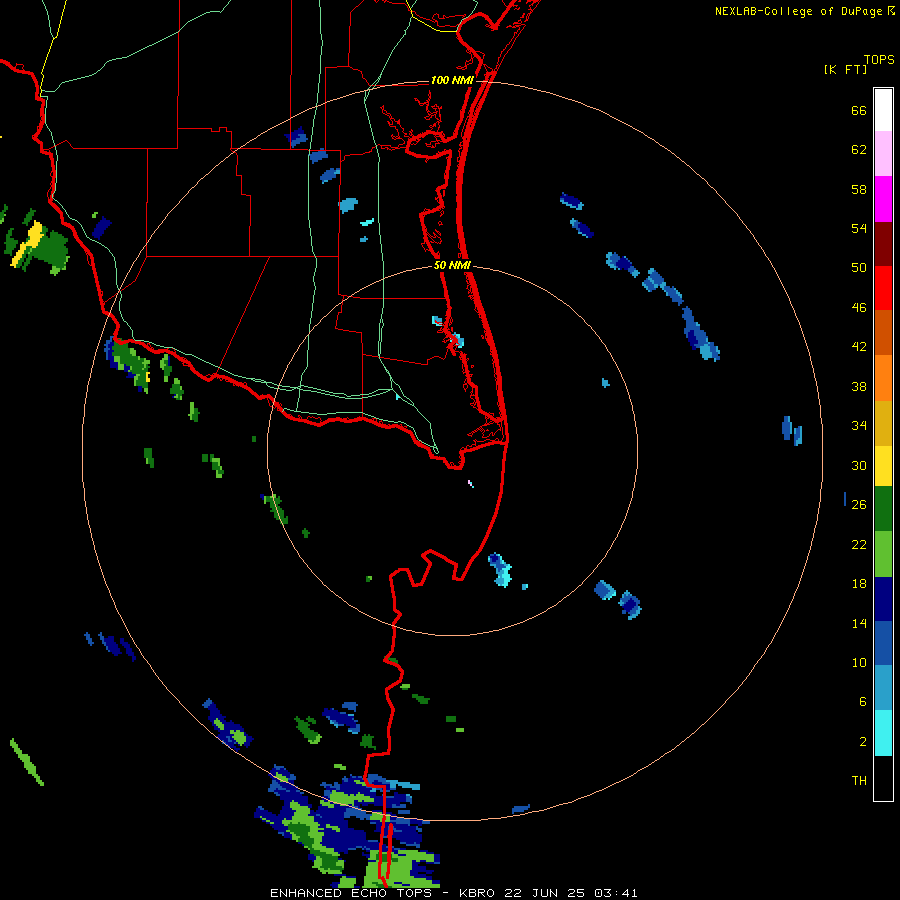Image resolution: width=900 pixels, height=900 pixels.
Task: Click the "22" legend value on the scale
Action: tap(859, 545)
